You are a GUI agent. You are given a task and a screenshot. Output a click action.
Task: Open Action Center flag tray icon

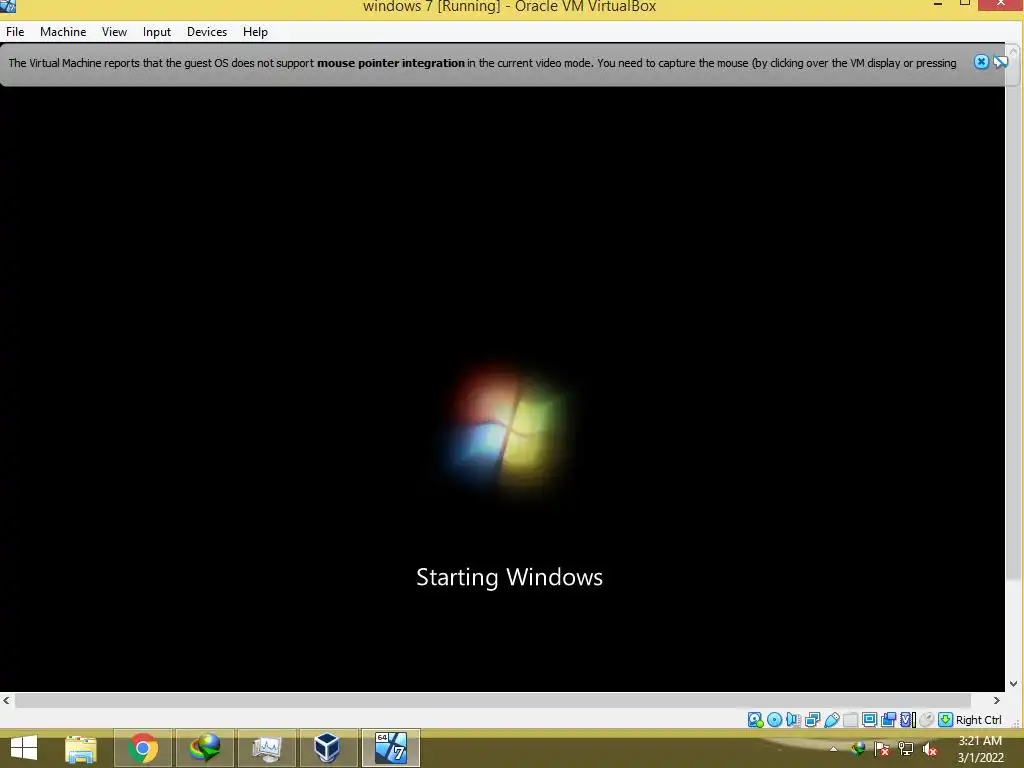(x=881, y=749)
